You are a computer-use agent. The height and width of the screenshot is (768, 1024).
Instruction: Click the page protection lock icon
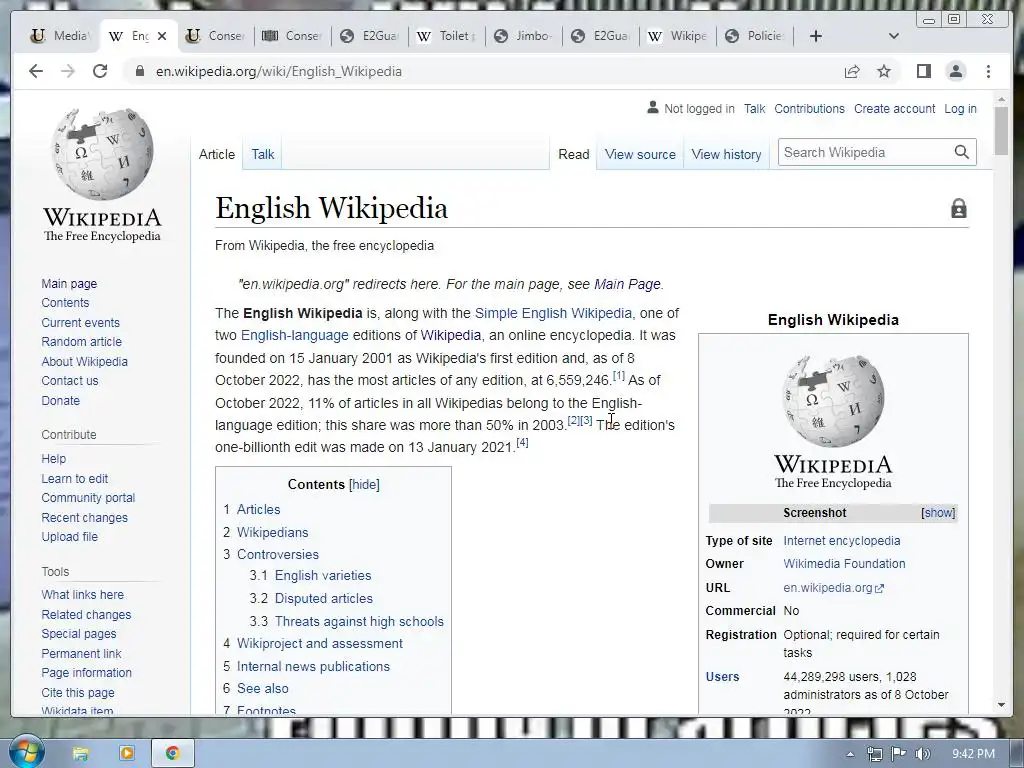(958, 209)
